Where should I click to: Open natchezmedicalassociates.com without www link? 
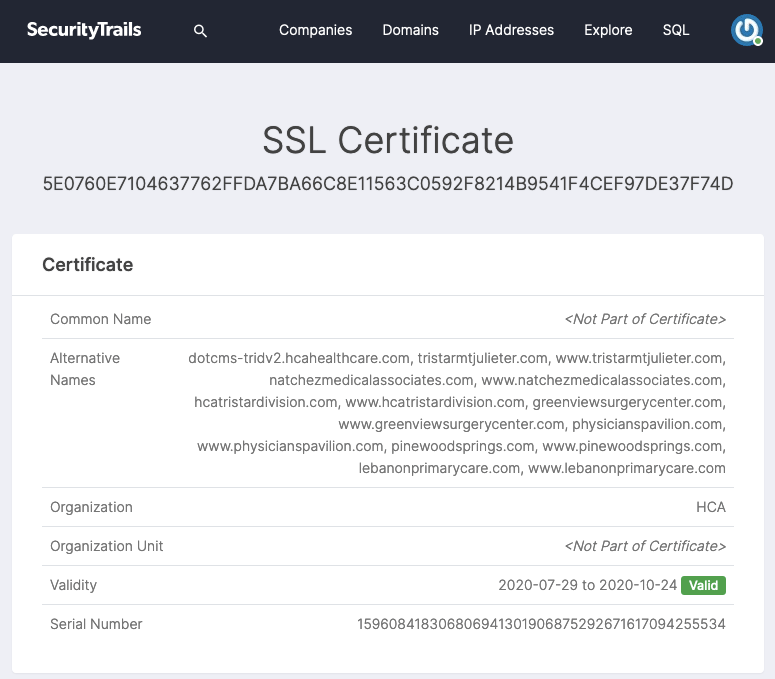click(x=371, y=380)
